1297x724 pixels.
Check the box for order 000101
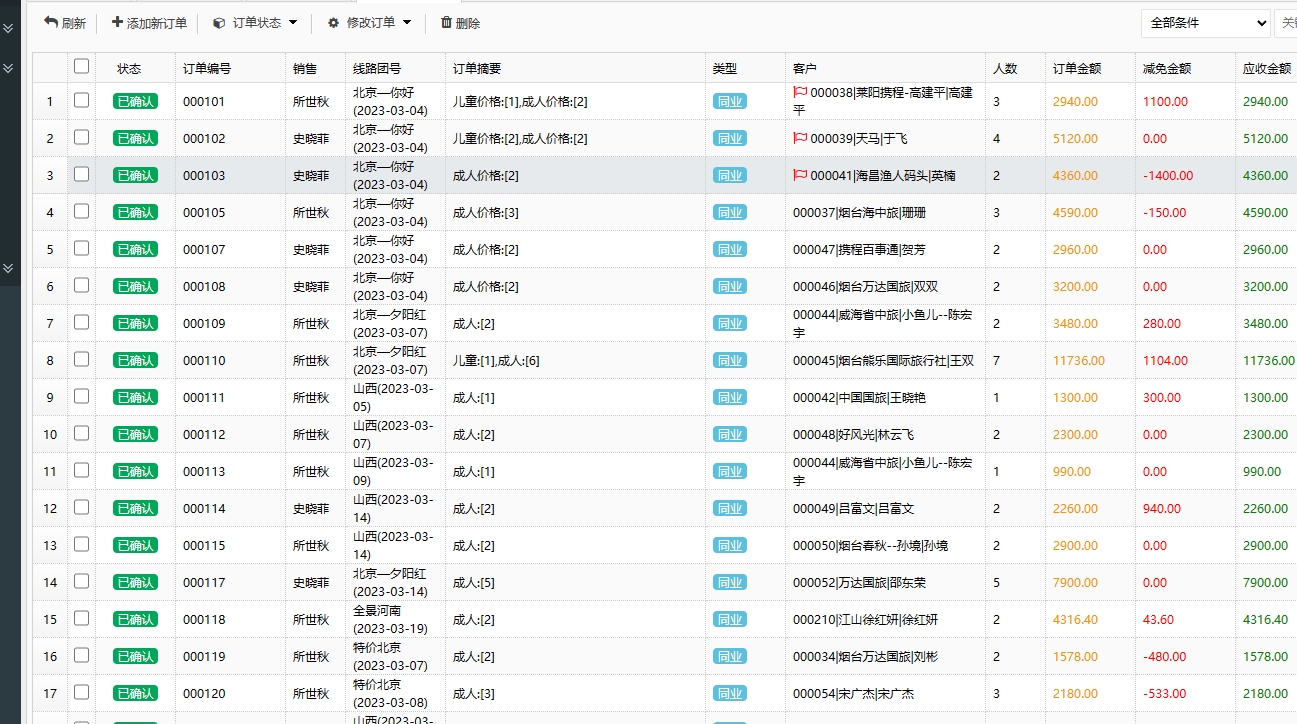(81, 101)
